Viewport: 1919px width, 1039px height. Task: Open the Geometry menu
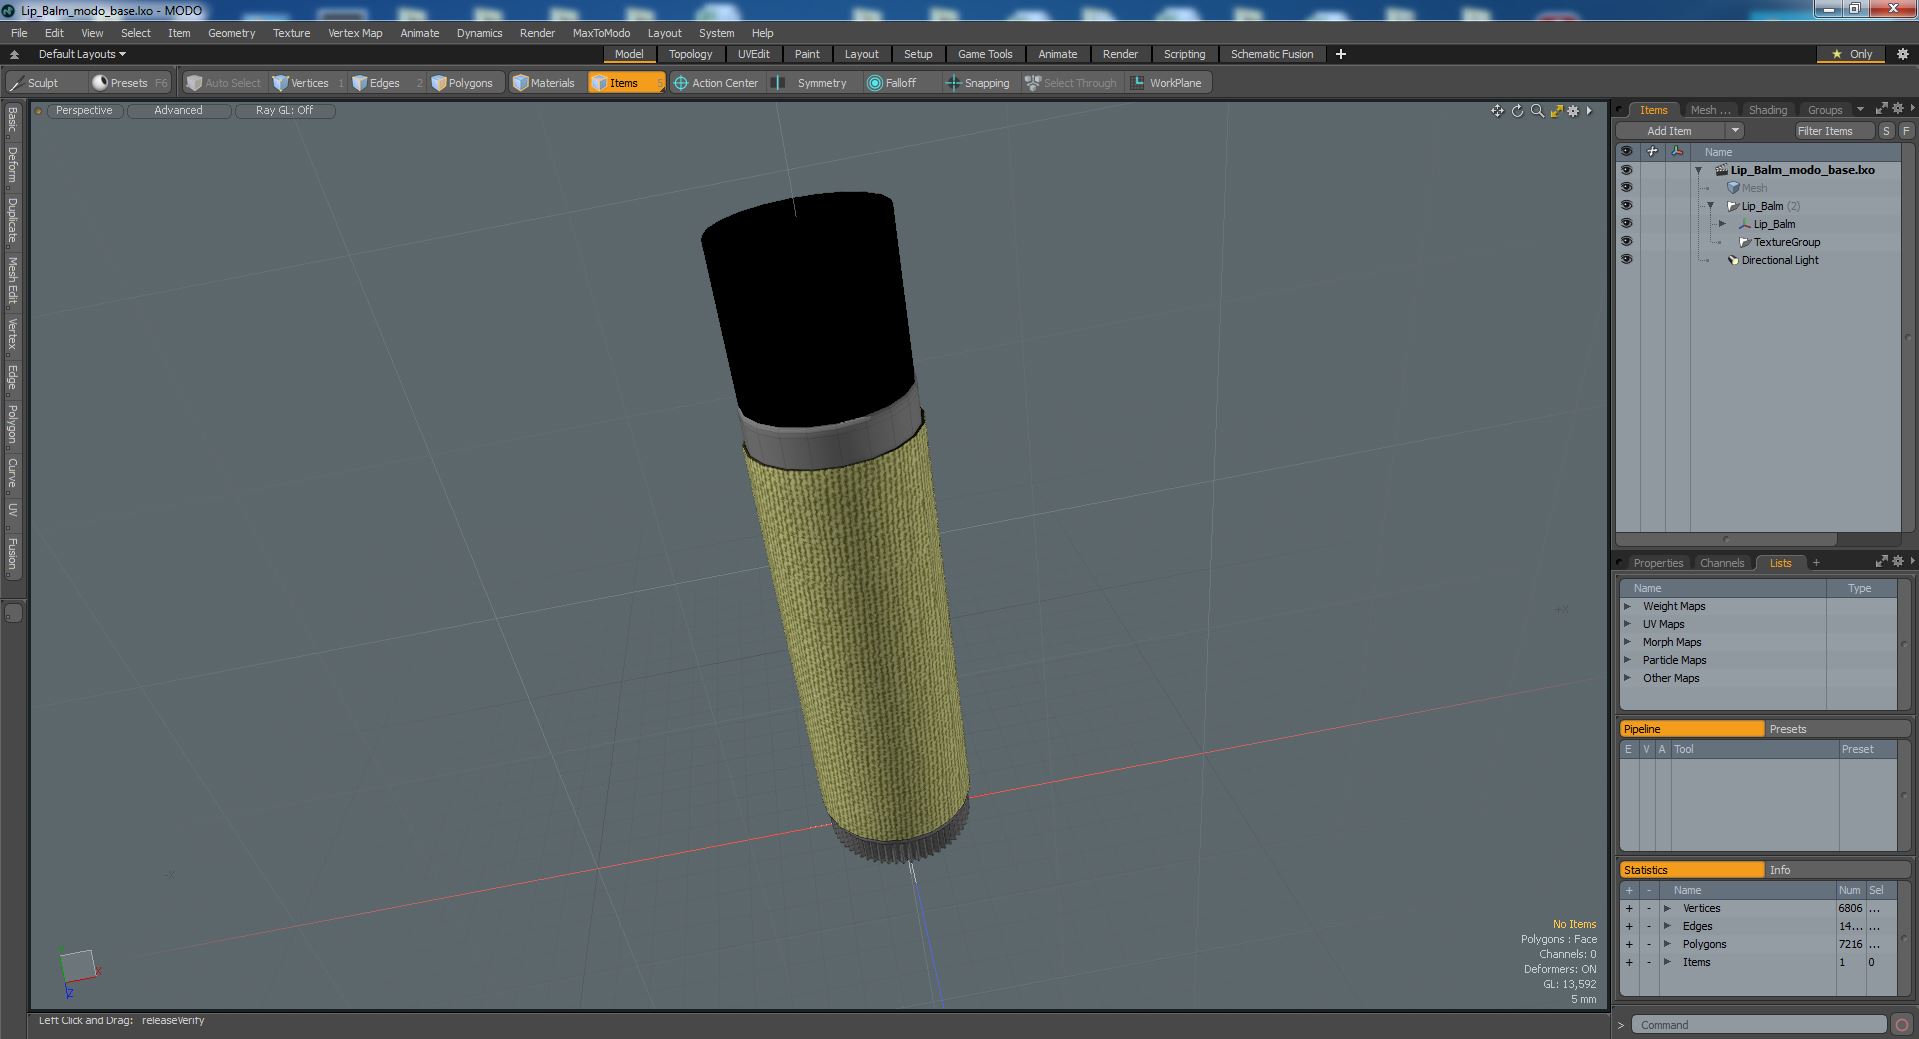coord(231,33)
